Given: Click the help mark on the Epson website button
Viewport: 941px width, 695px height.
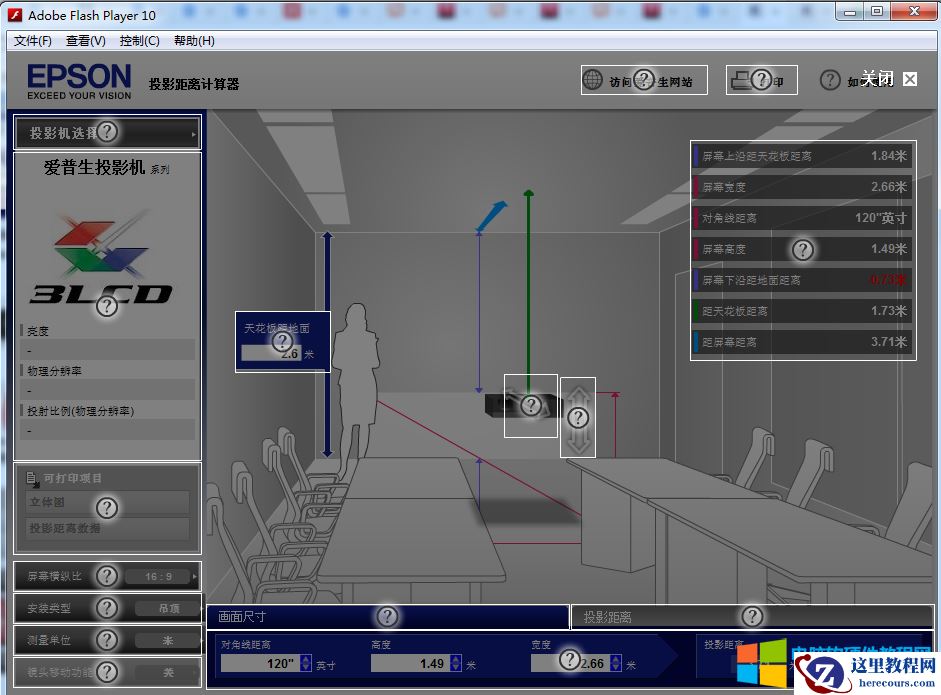Looking at the screenshot, I should tap(644, 79).
